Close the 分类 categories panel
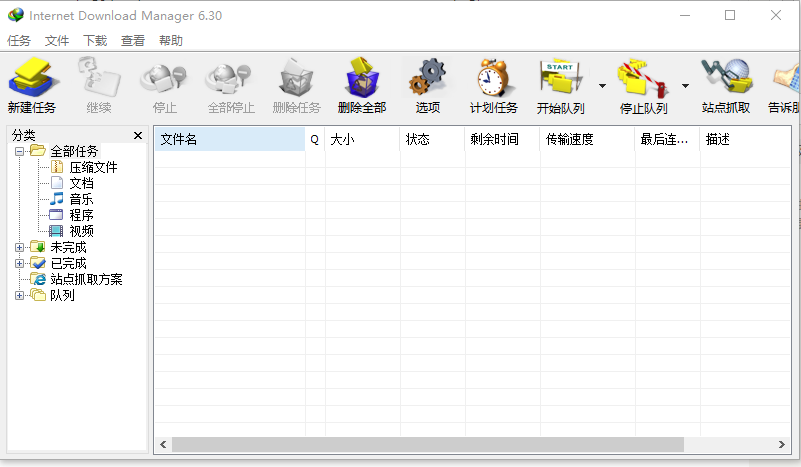This screenshot has width=801, height=467. pyautogui.click(x=137, y=135)
